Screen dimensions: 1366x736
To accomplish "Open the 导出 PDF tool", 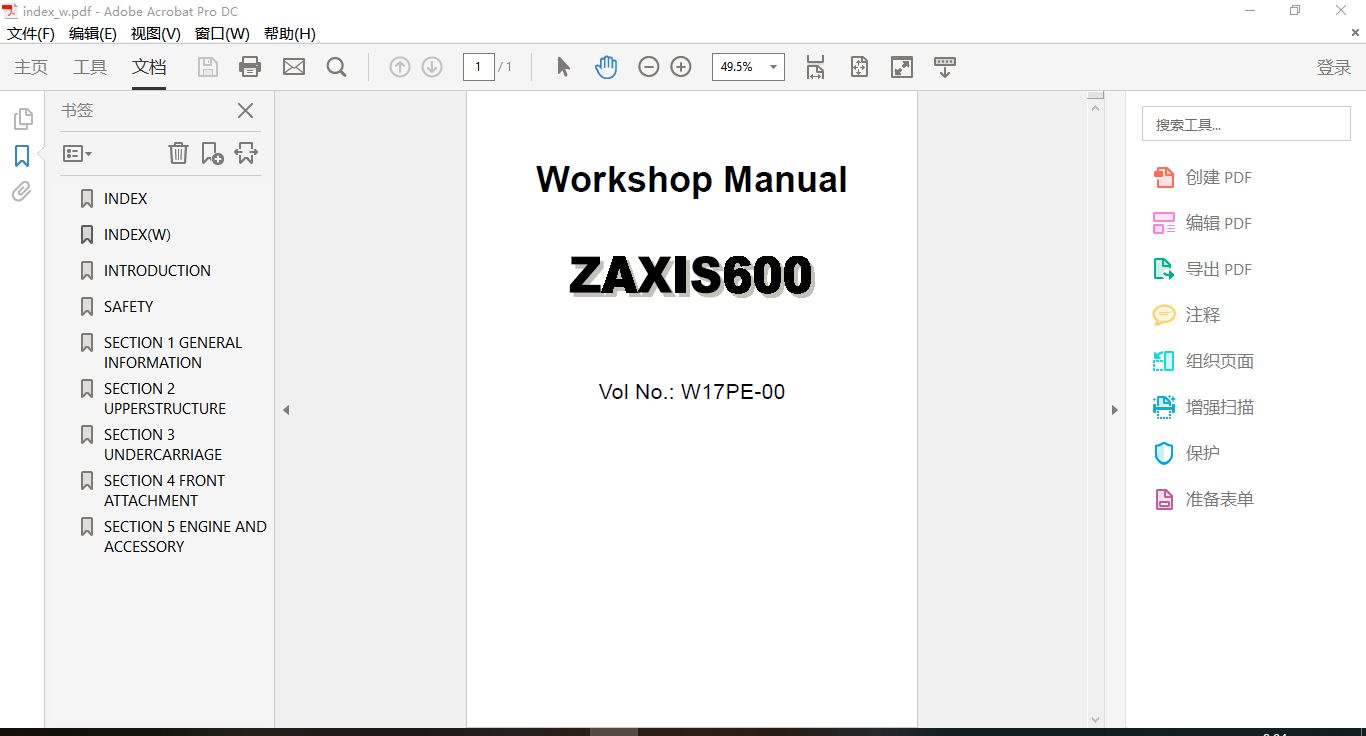I will (1203, 269).
